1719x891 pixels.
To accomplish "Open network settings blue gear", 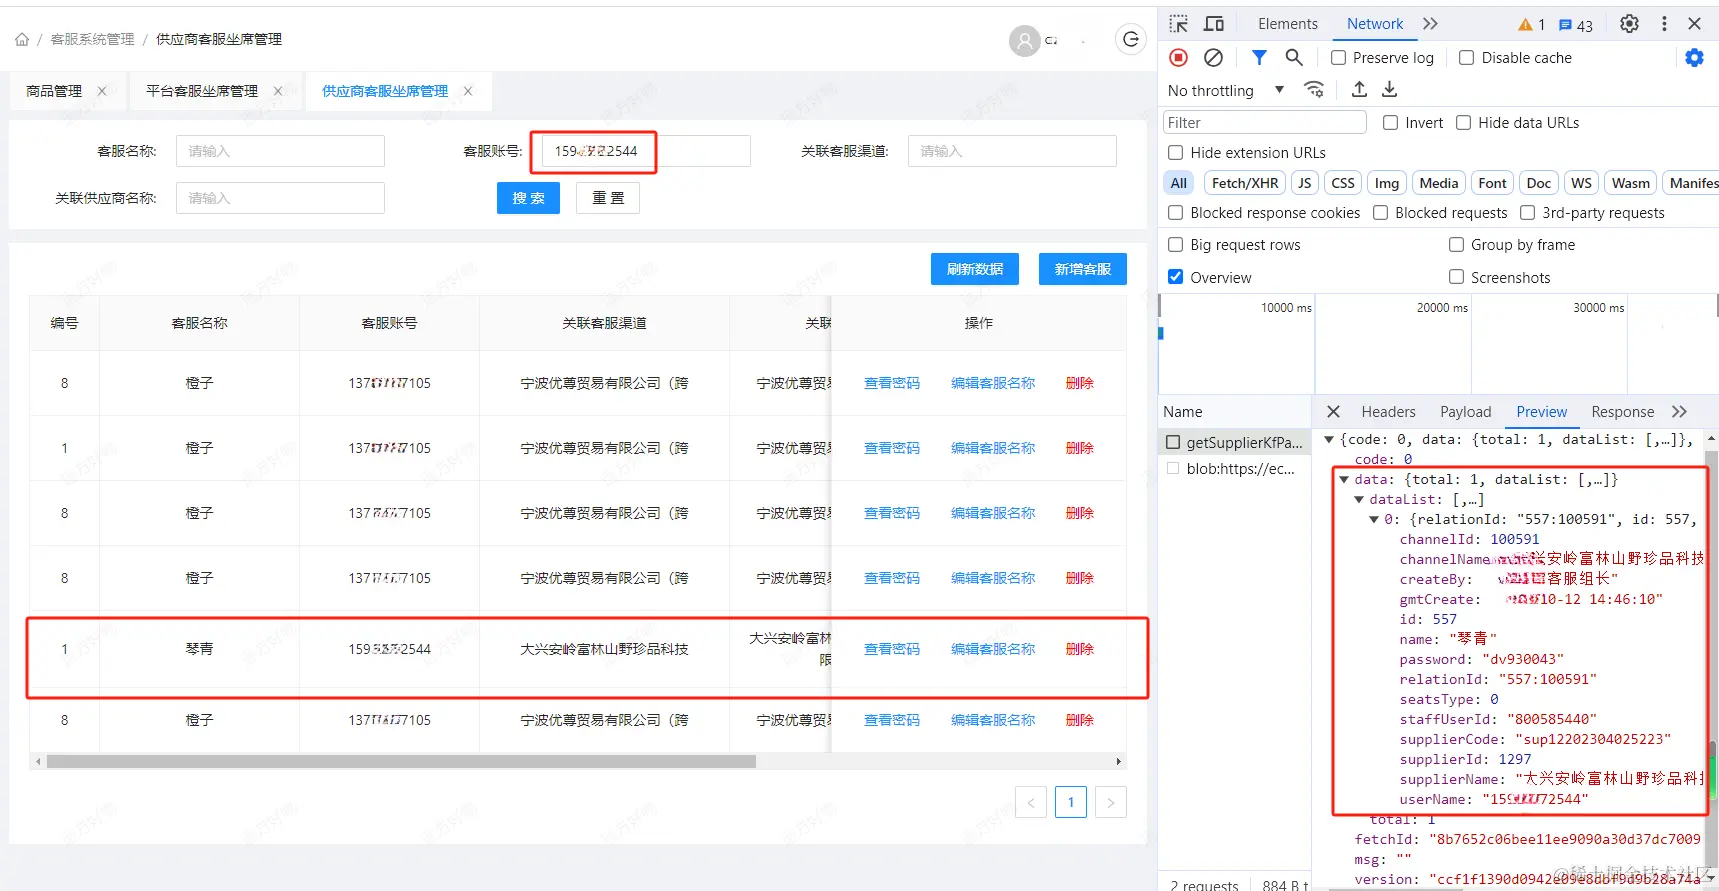I will coord(1694,58).
